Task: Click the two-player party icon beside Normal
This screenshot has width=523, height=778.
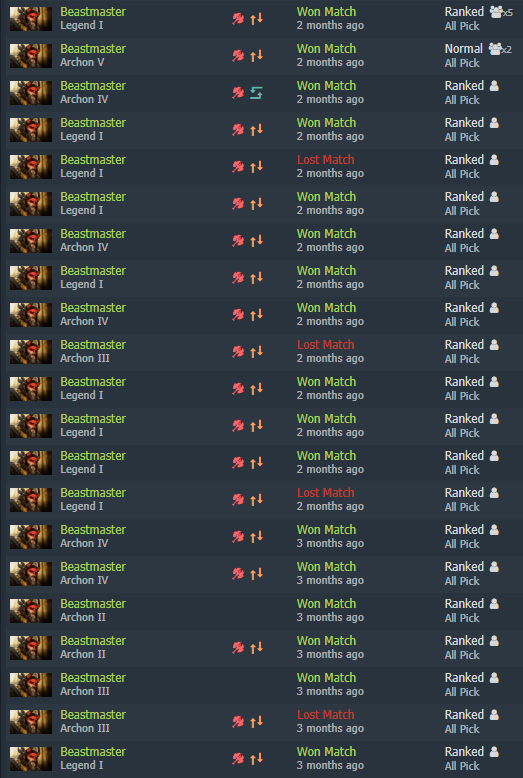Action: coord(500,49)
